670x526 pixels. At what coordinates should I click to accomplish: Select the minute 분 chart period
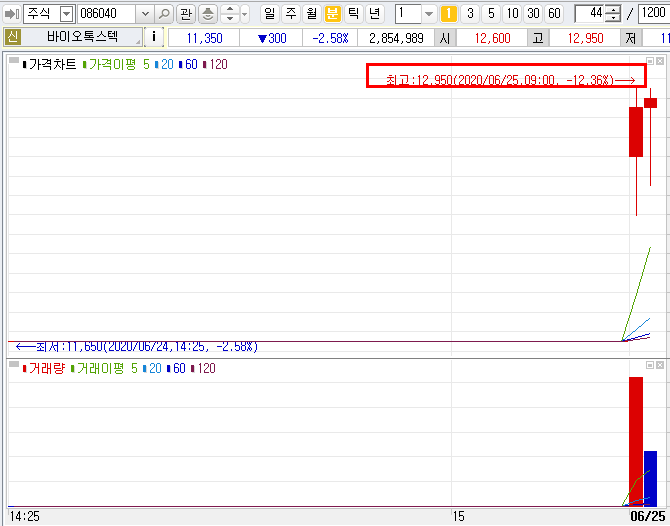click(332, 14)
